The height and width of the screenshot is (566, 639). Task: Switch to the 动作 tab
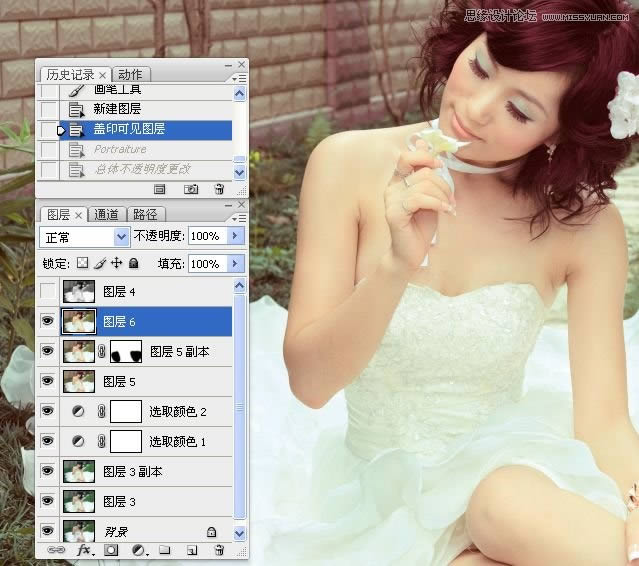click(x=130, y=75)
